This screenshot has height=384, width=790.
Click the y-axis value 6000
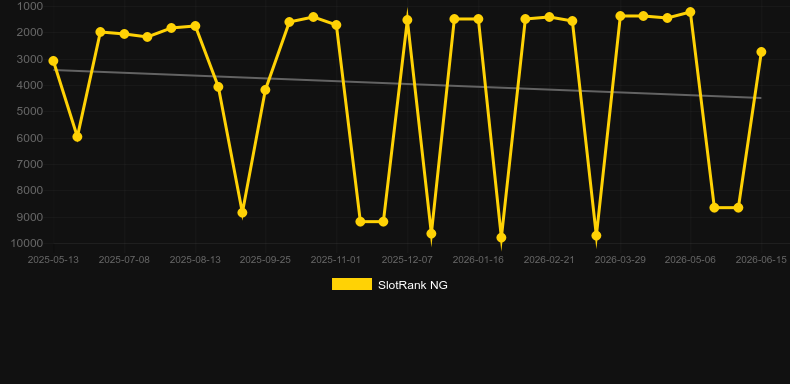[x=30, y=138]
